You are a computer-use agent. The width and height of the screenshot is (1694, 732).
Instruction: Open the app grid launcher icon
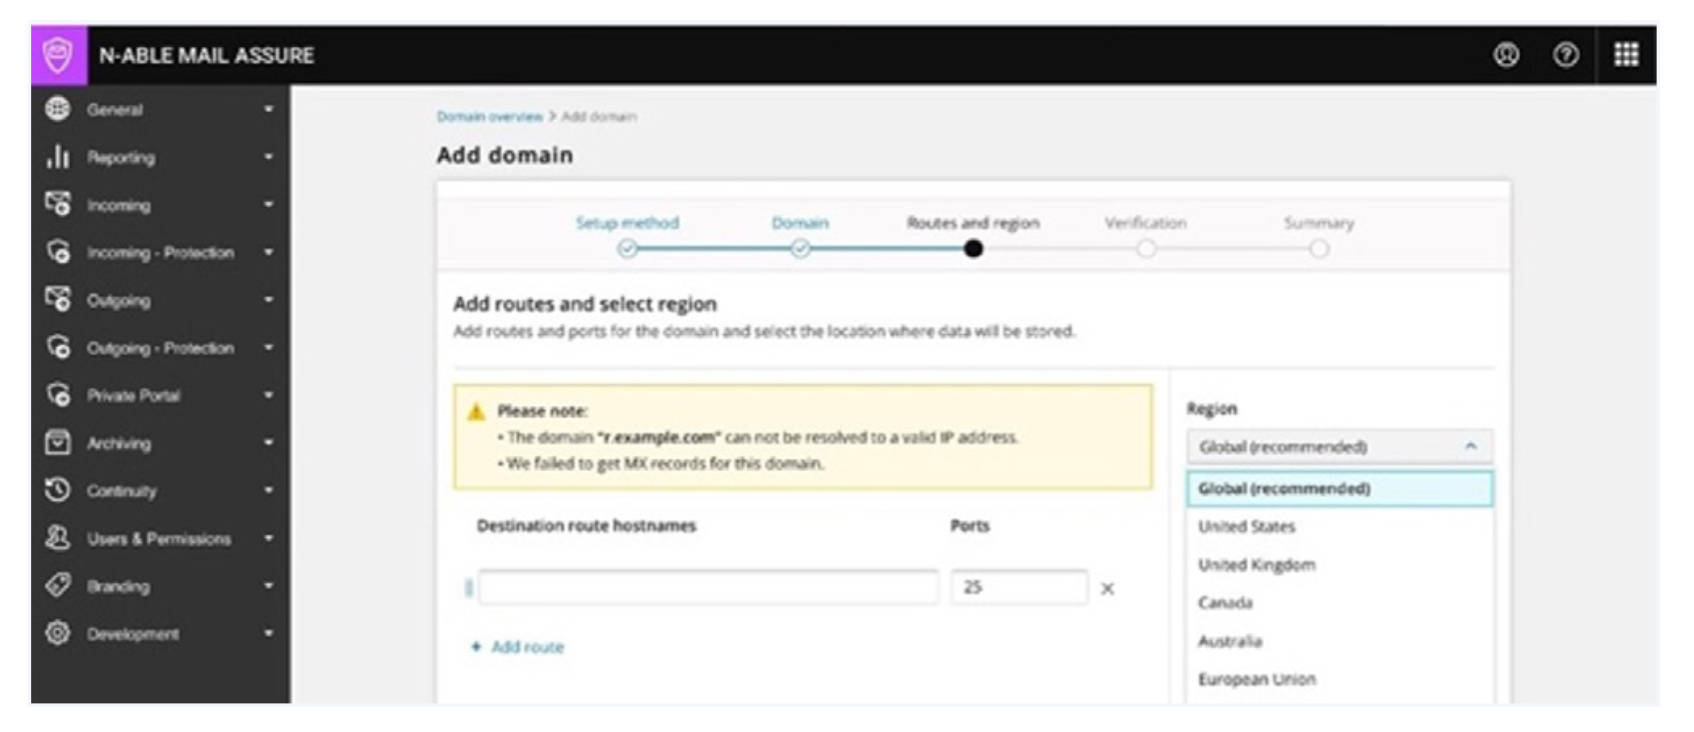1626,55
